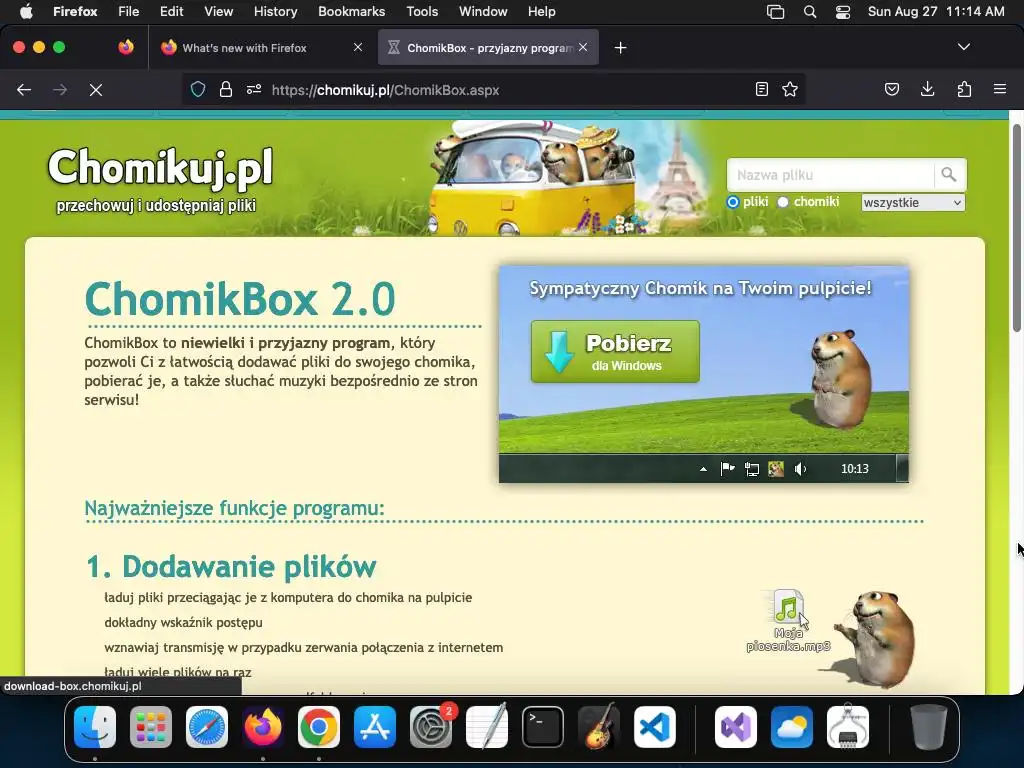Open a new tab with plus button
The image size is (1024, 768).
(x=620, y=48)
